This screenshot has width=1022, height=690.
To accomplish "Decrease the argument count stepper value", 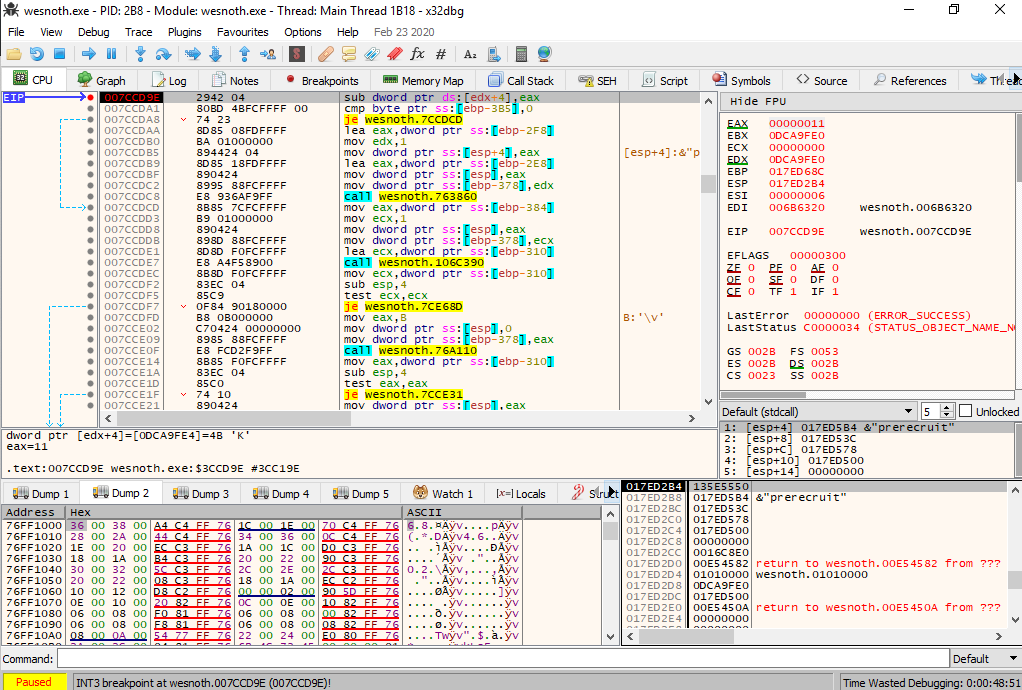I will (x=948, y=416).
